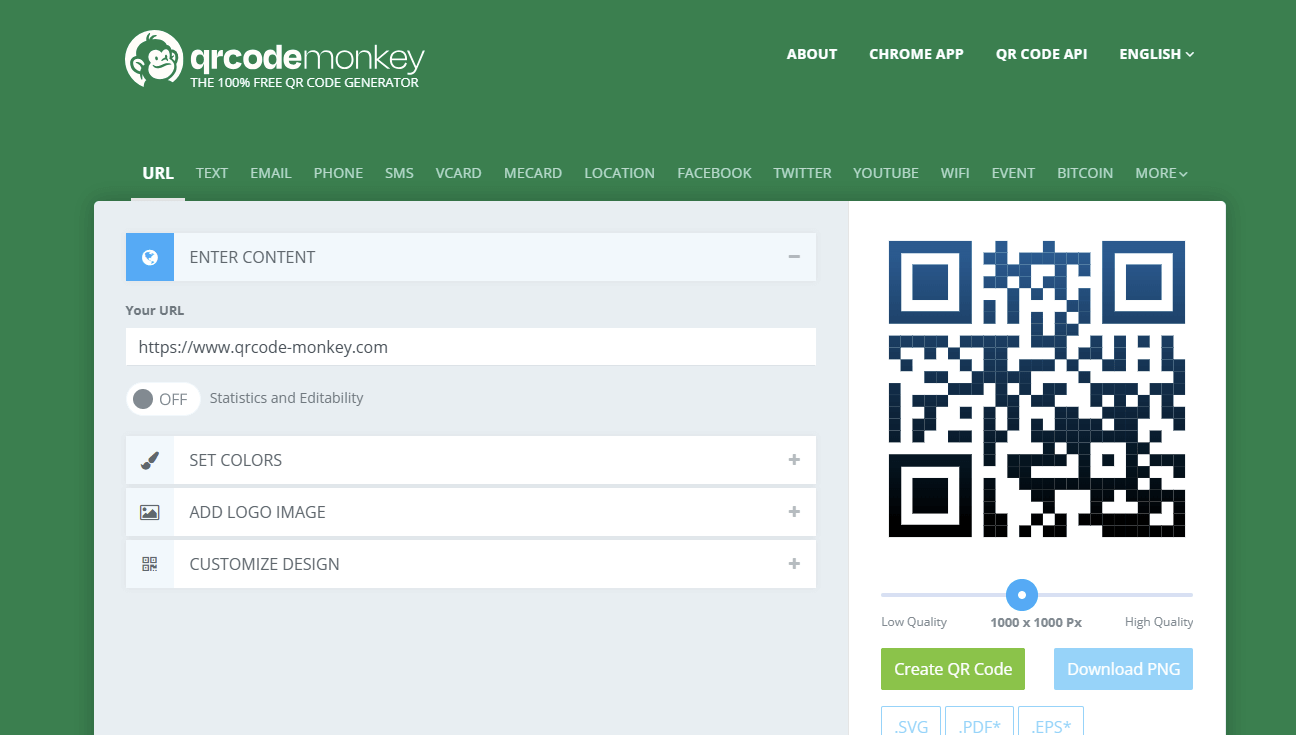Click the Download PNG button
Image resolution: width=1296 pixels, height=735 pixels.
[1123, 669]
